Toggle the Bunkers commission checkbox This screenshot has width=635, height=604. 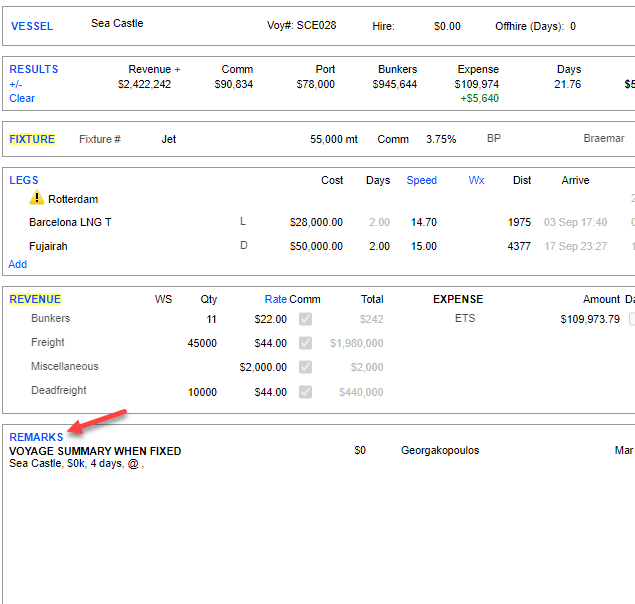click(306, 319)
